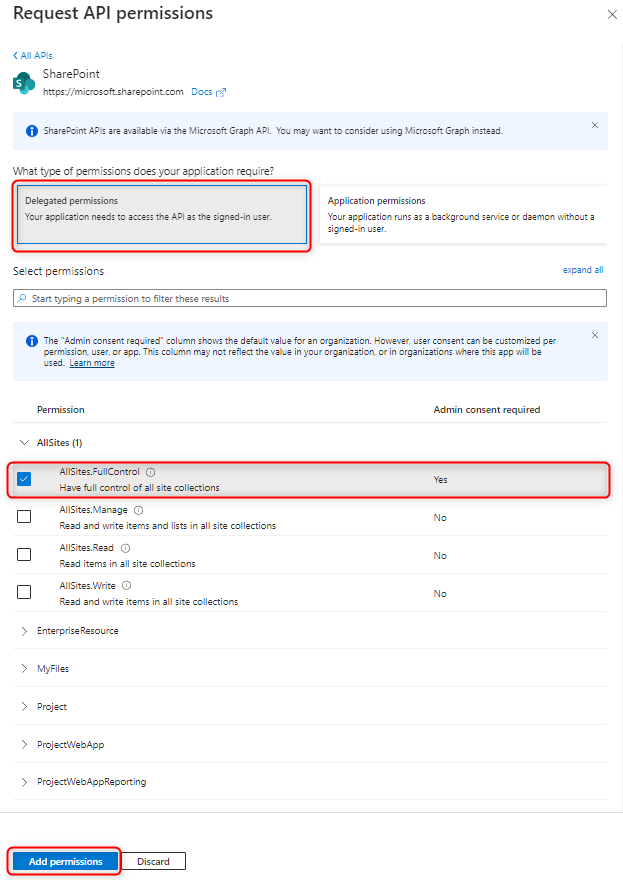Dismiss the Microsoft Graph info banner
This screenshot has height=880, width=623.
595,125
